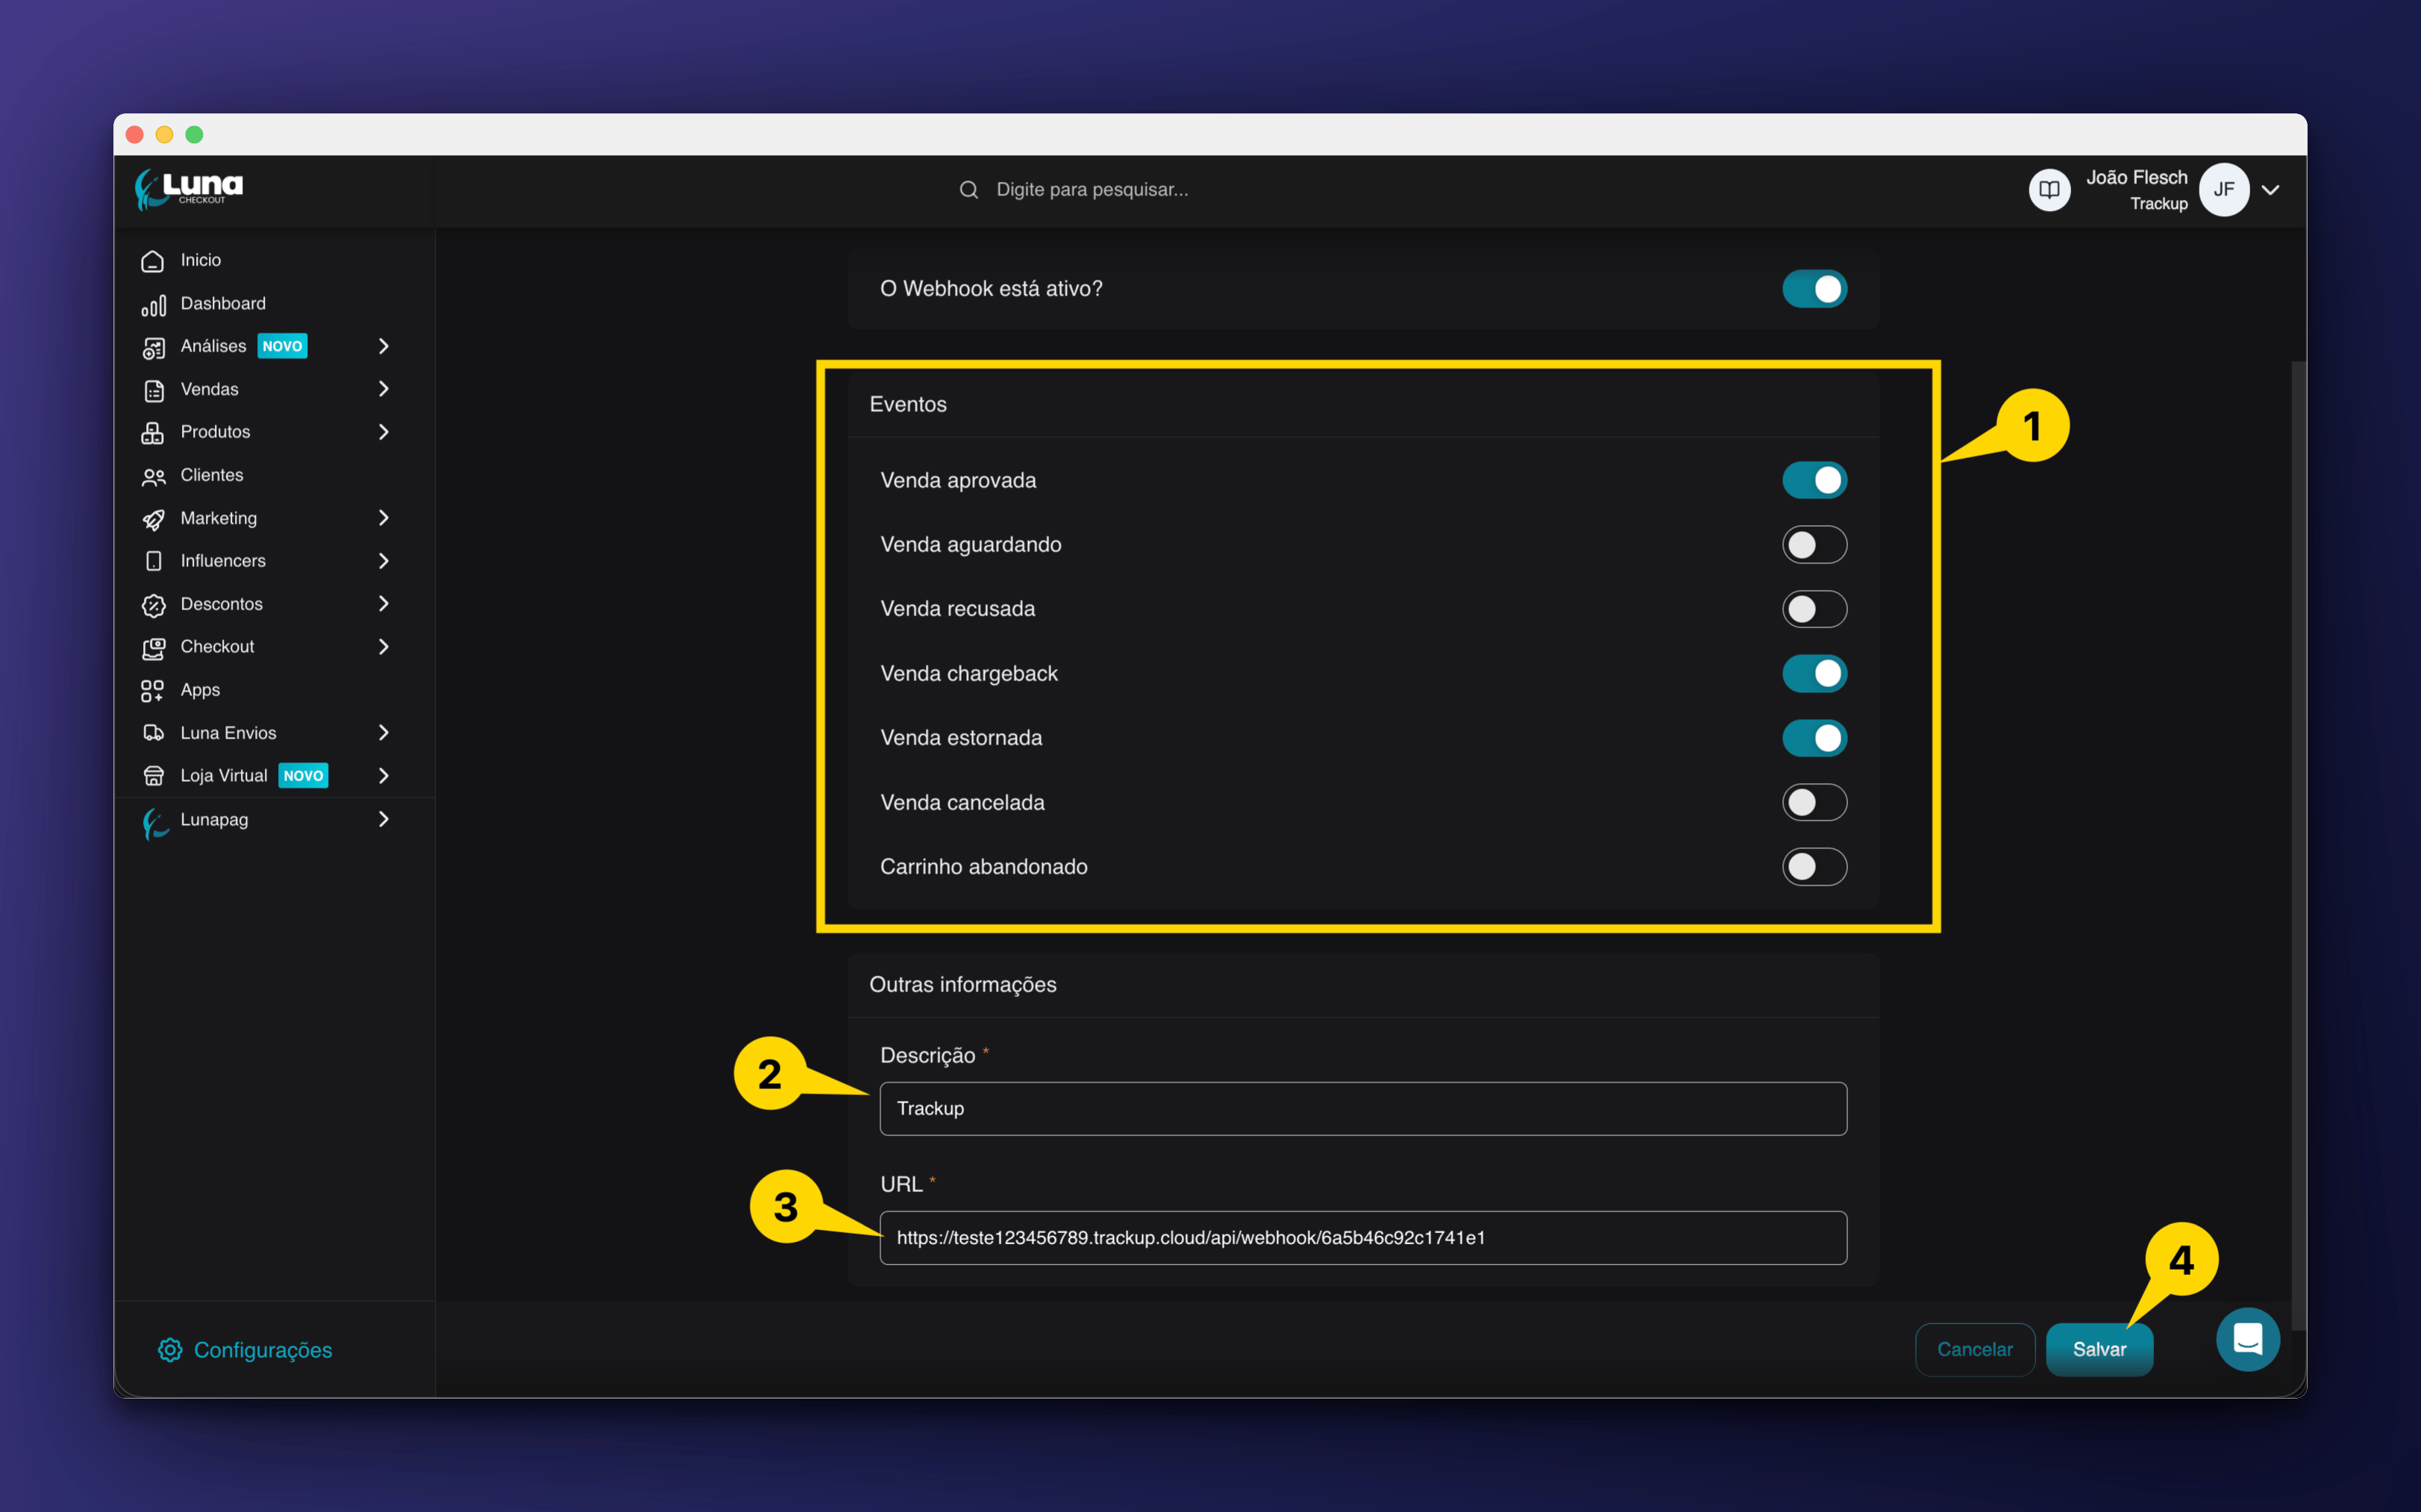Screen dimensions: 2421x1512
Task: Click the Marketing rocket icon
Action: pos(153,519)
